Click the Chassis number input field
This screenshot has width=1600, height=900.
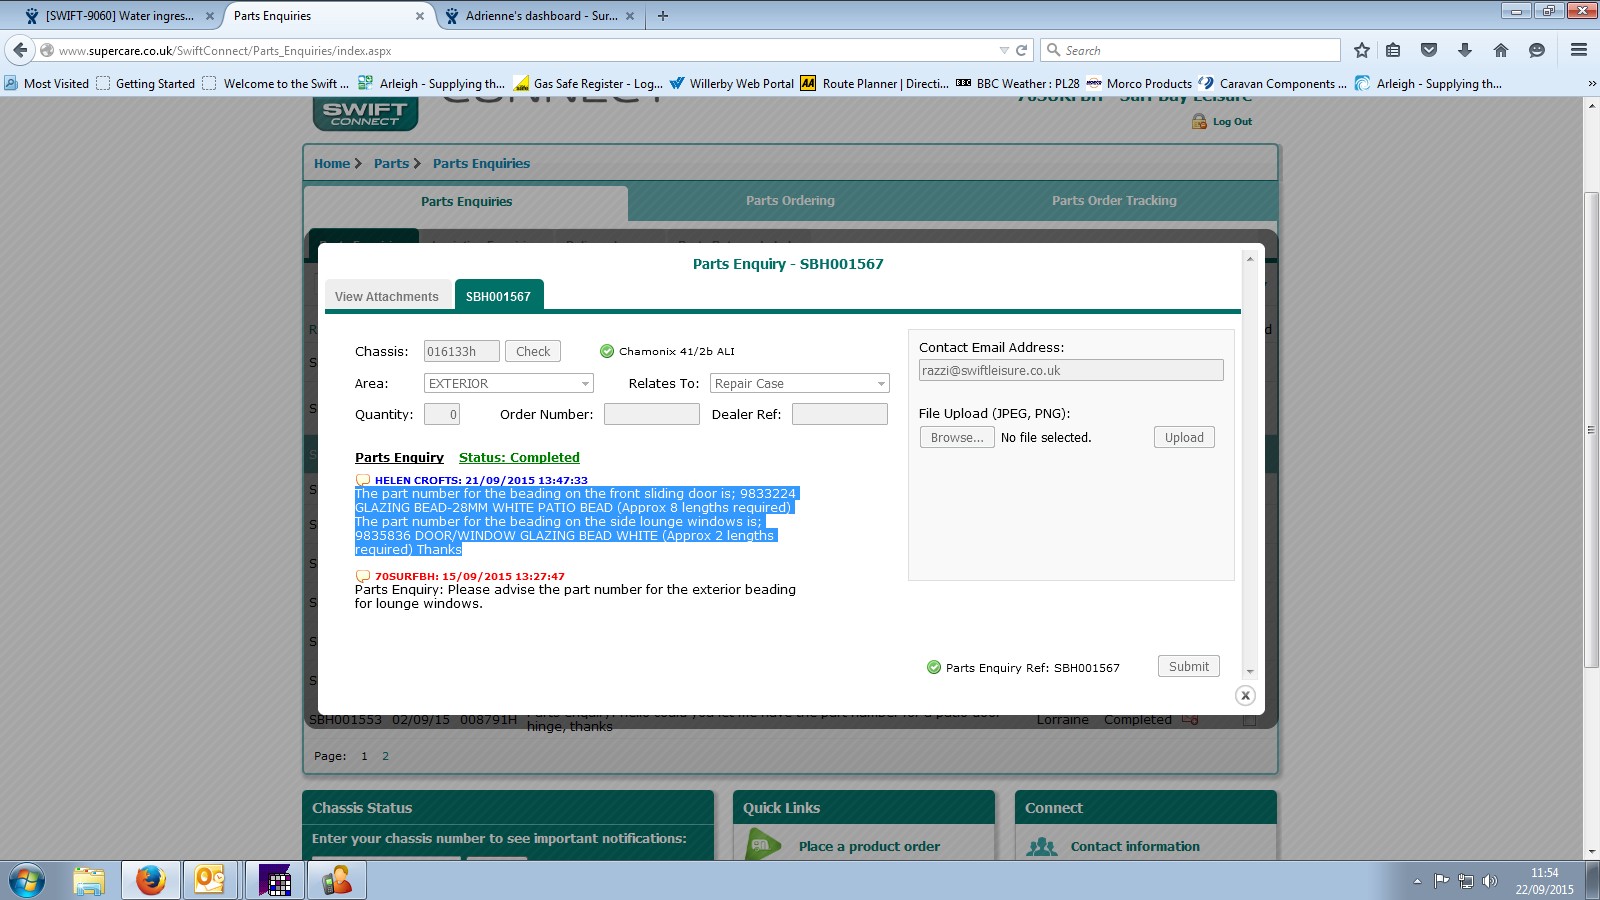461,351
